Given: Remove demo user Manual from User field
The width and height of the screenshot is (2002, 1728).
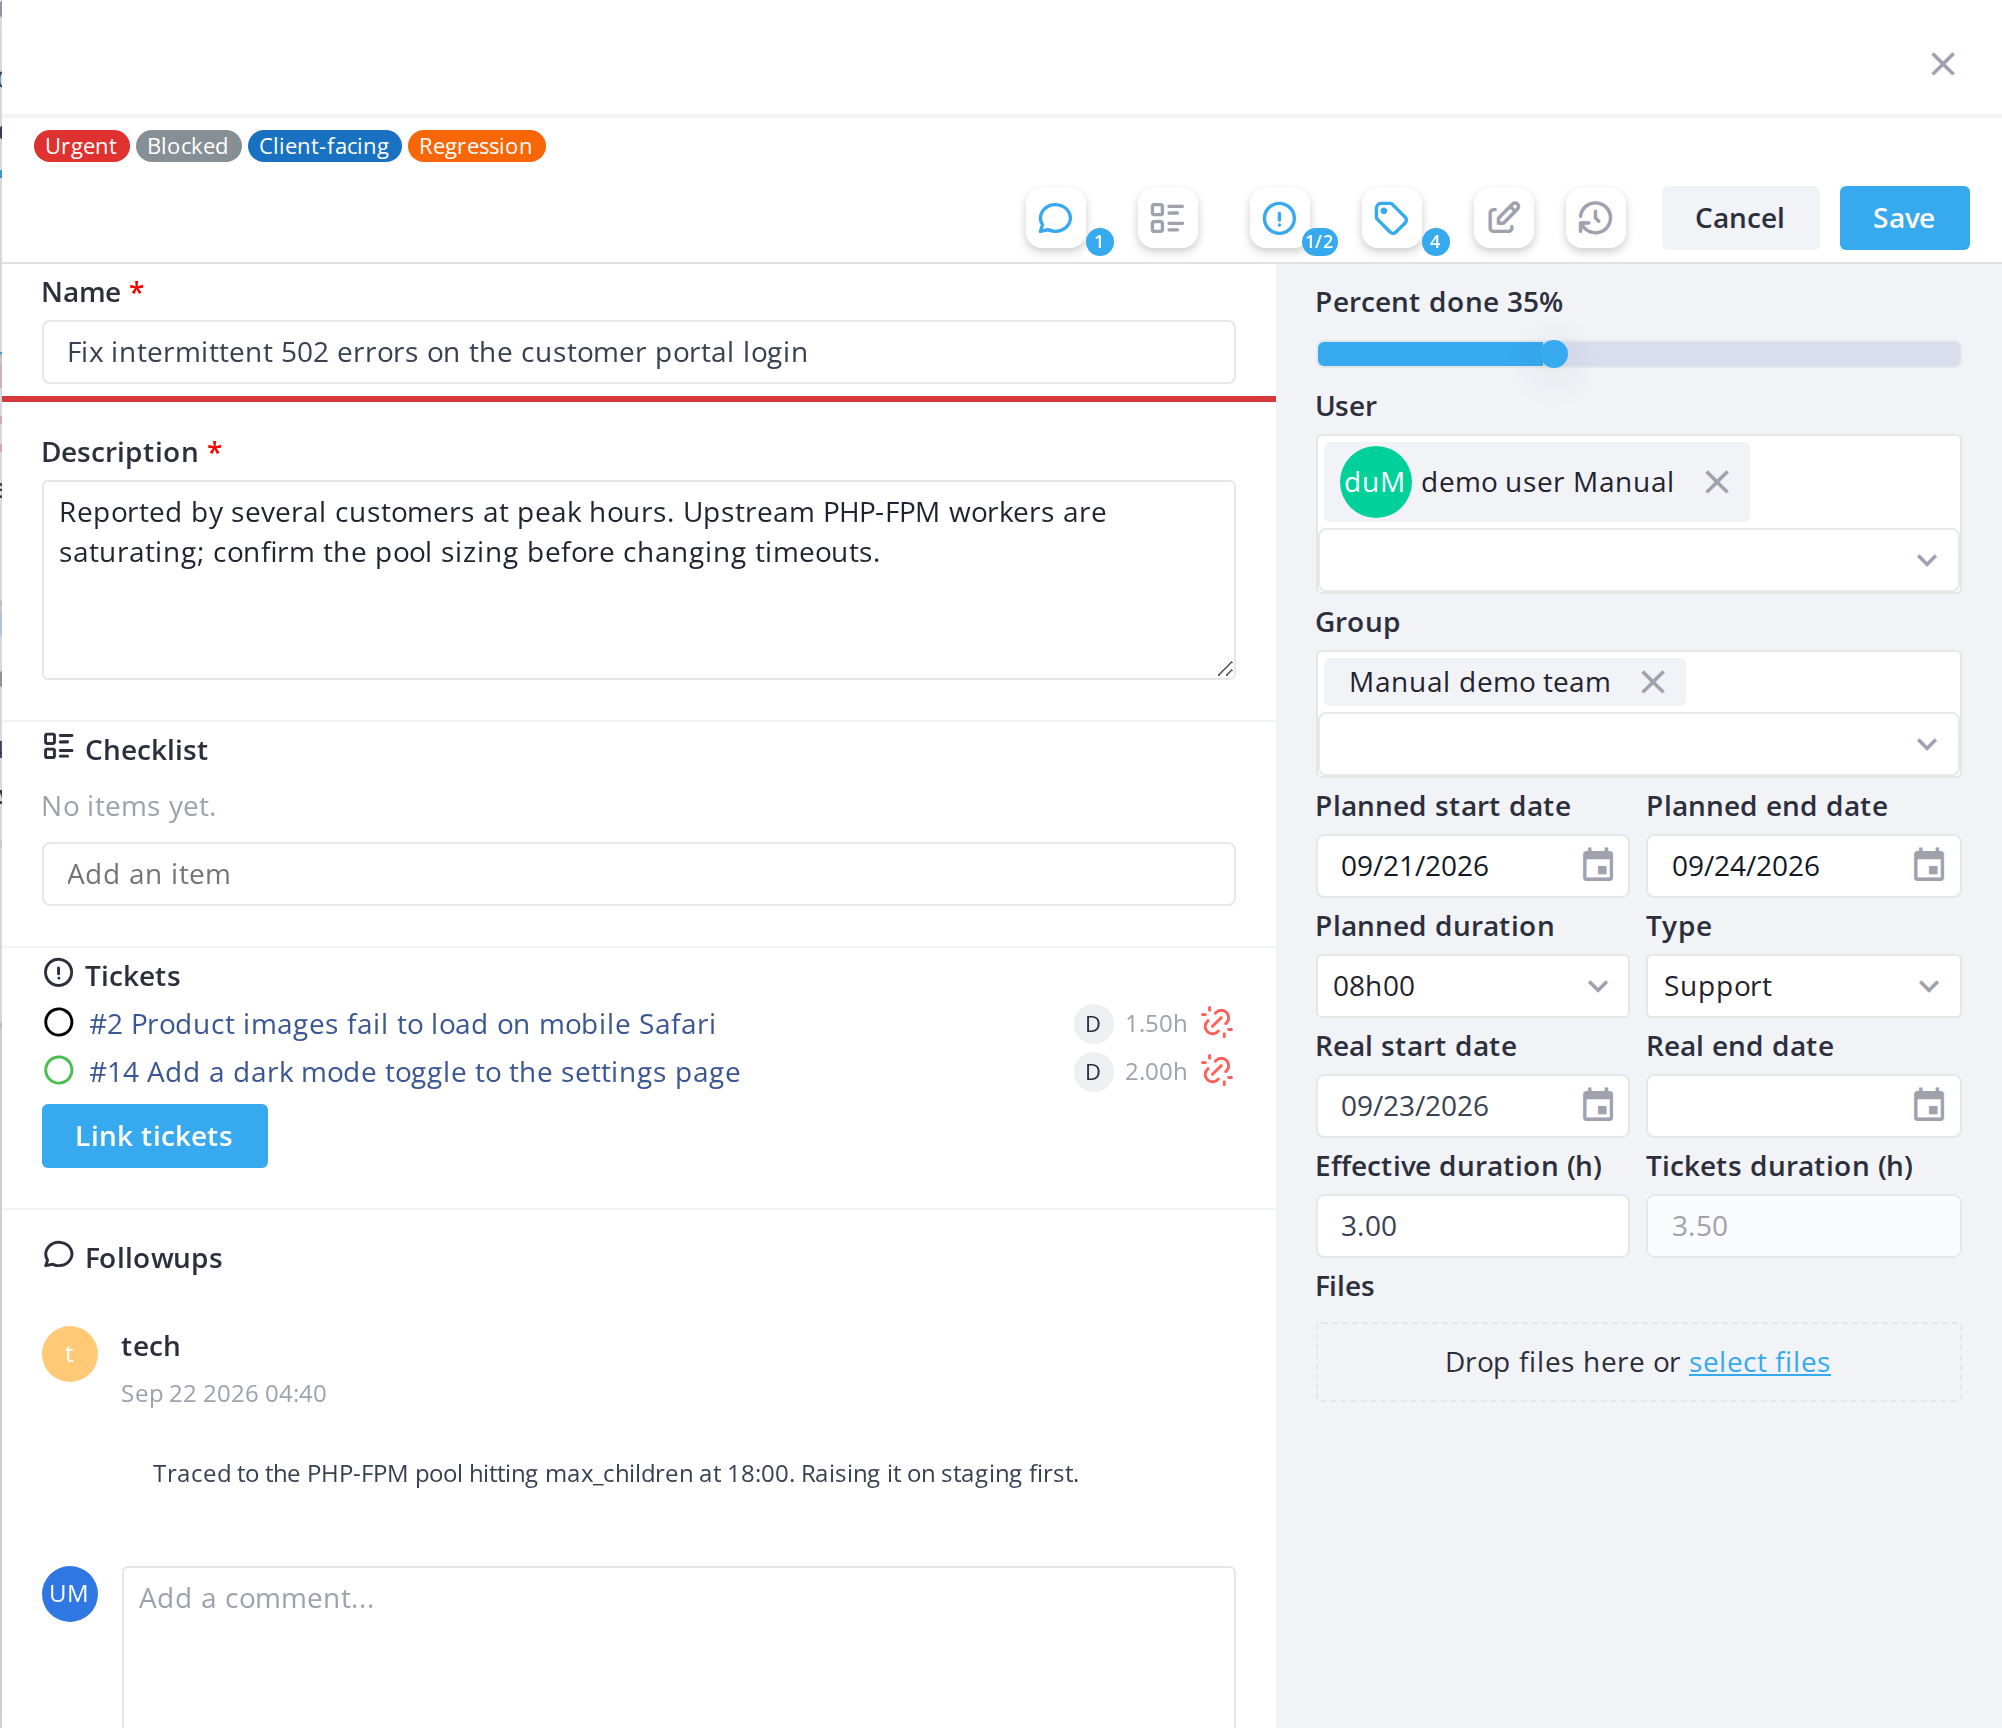Looking at the screenshot, I should click(1716, 482).
